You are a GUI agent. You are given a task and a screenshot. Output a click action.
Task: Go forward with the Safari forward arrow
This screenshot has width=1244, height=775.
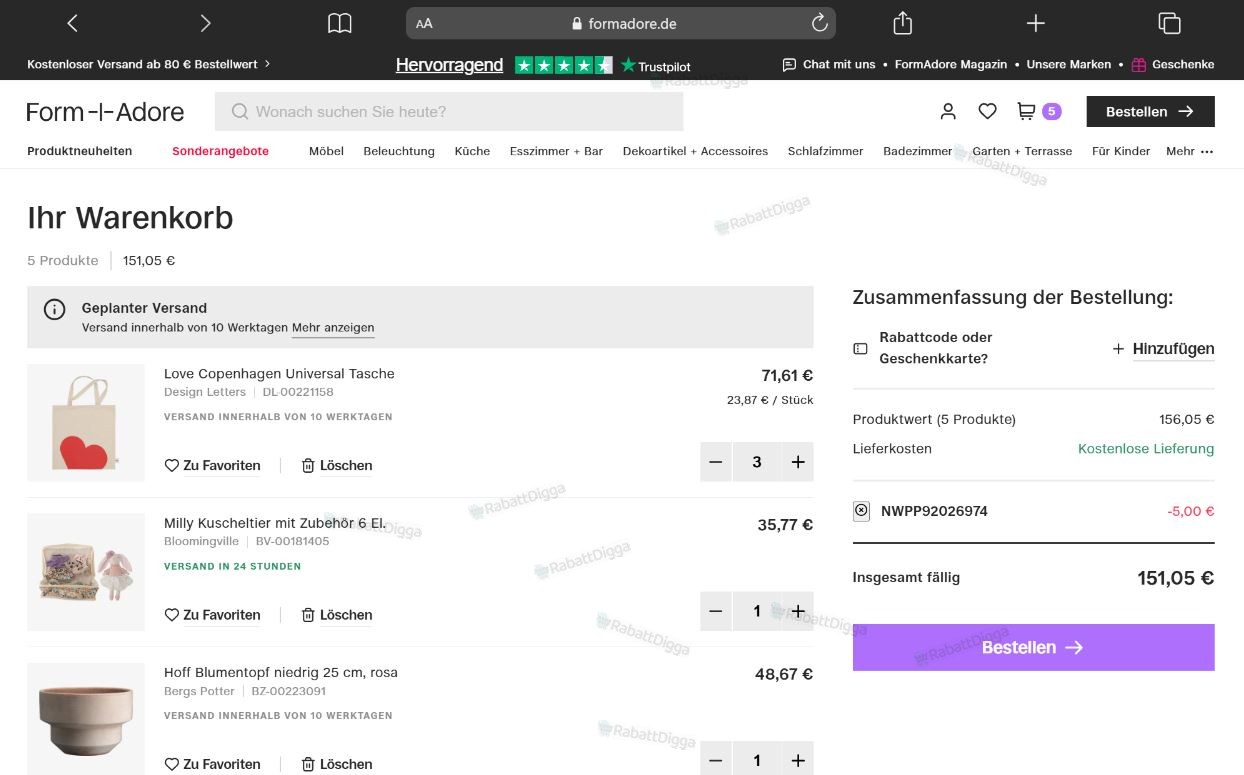[205, 23]
